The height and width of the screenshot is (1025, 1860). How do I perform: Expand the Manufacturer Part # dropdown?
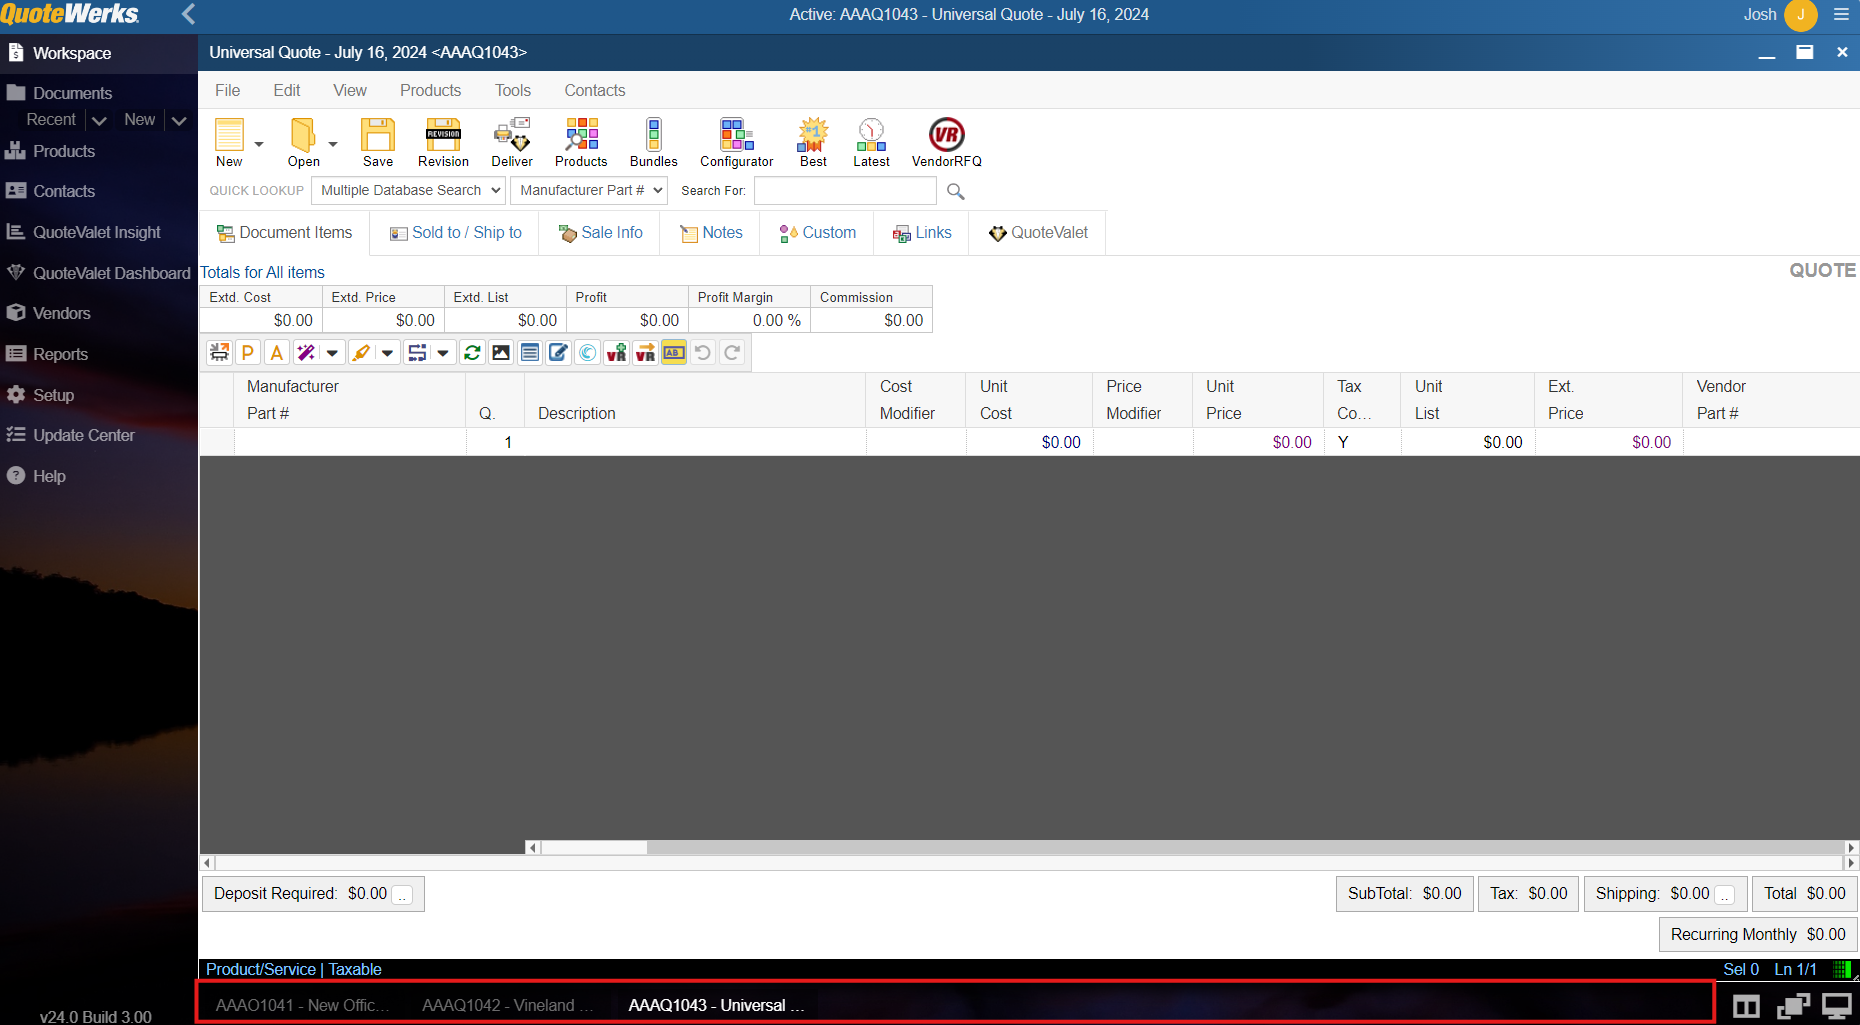(x=590, y=191)
